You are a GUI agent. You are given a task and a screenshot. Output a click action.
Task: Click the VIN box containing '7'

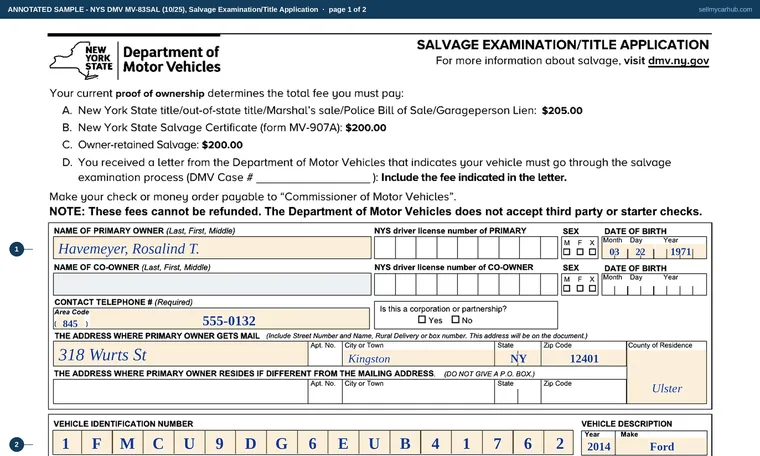click(x=497, y=443)
